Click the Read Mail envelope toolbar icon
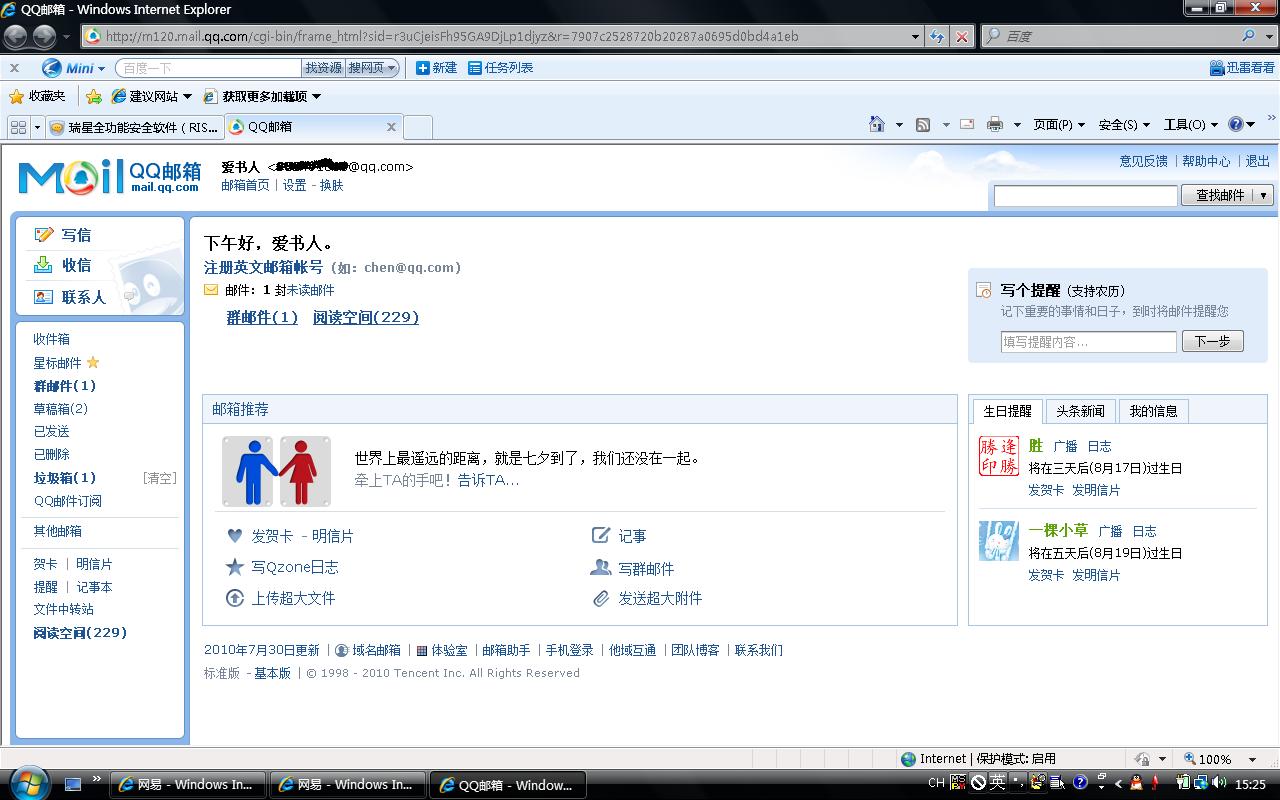 [x=967, y=124]
